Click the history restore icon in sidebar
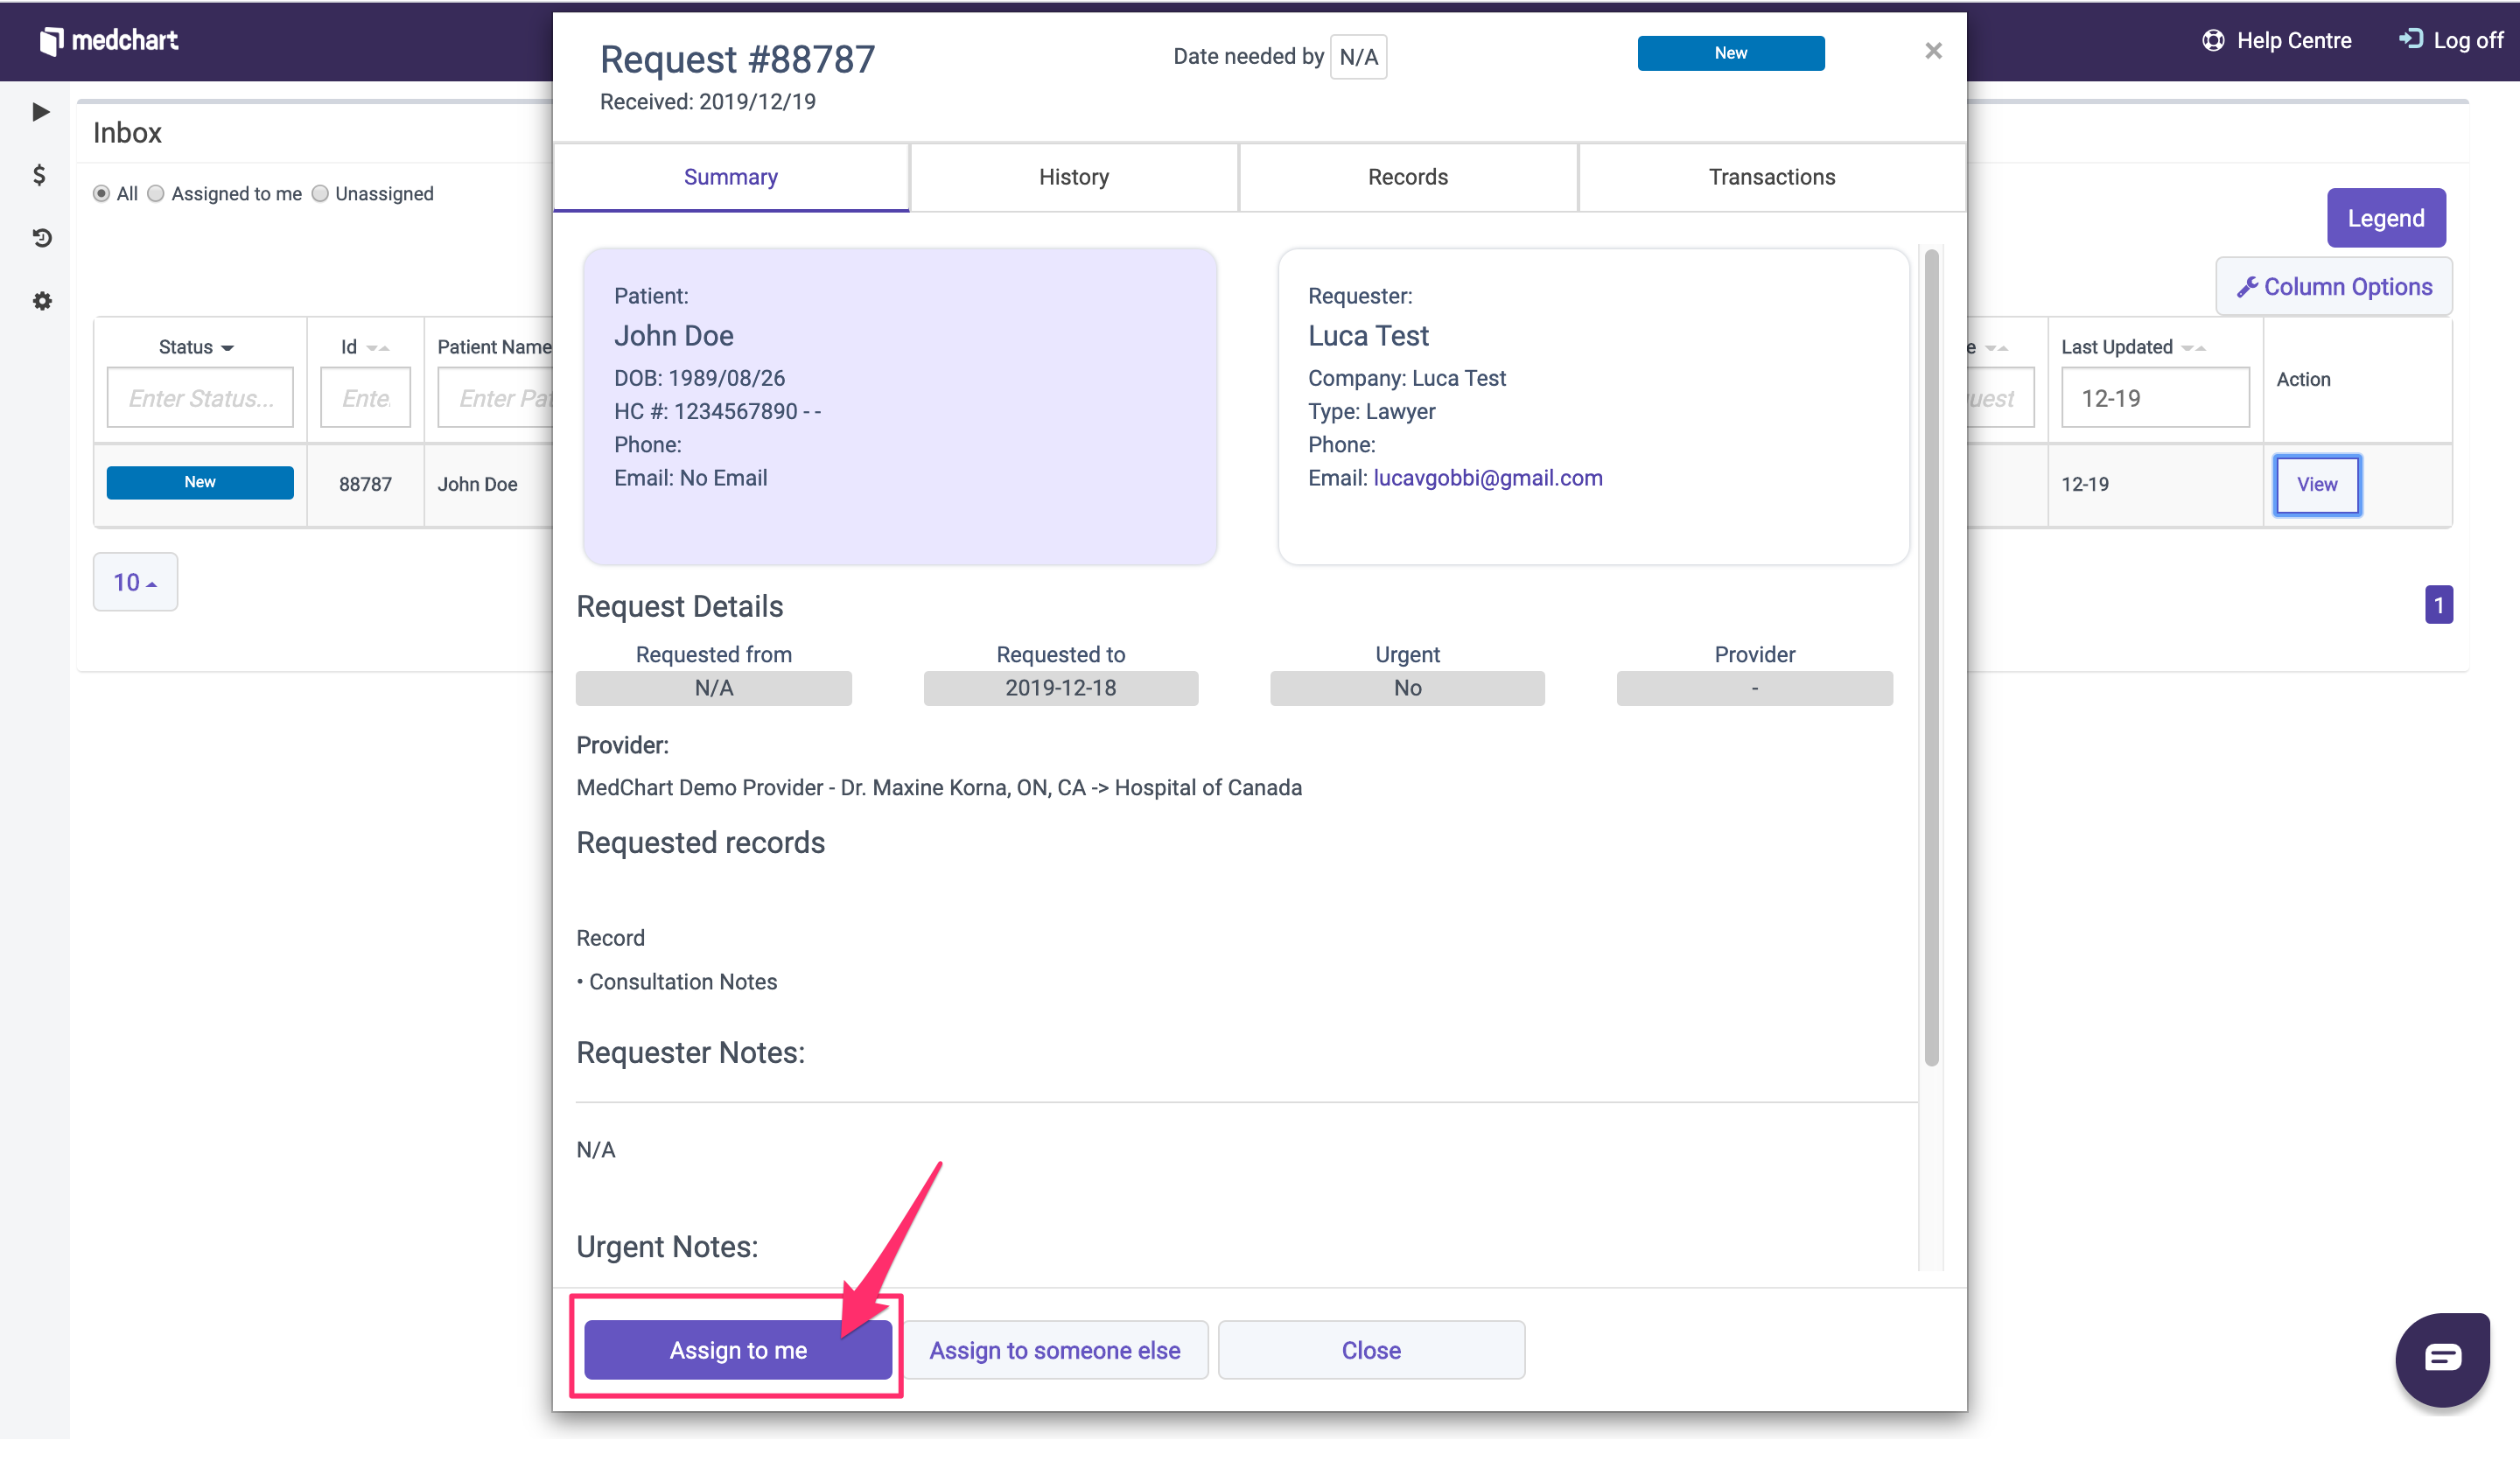This screenshot has width=2520, height=1475. pos(40,238)
